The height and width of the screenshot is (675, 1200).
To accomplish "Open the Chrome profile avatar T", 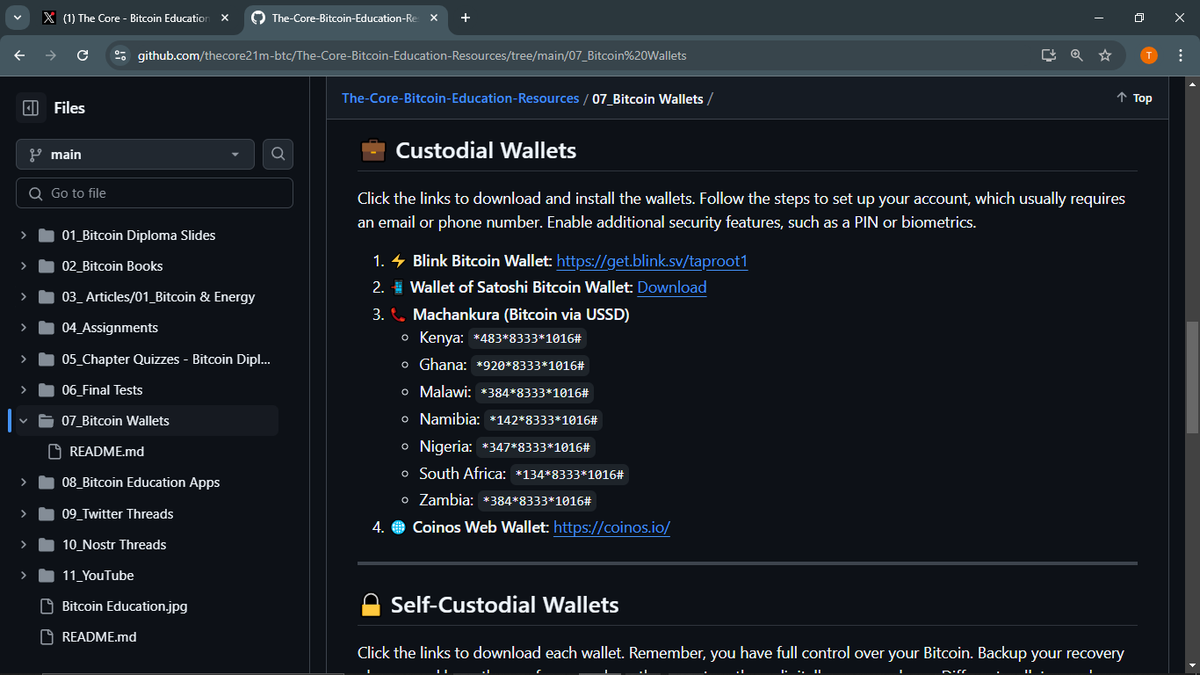I will 1149,55.
